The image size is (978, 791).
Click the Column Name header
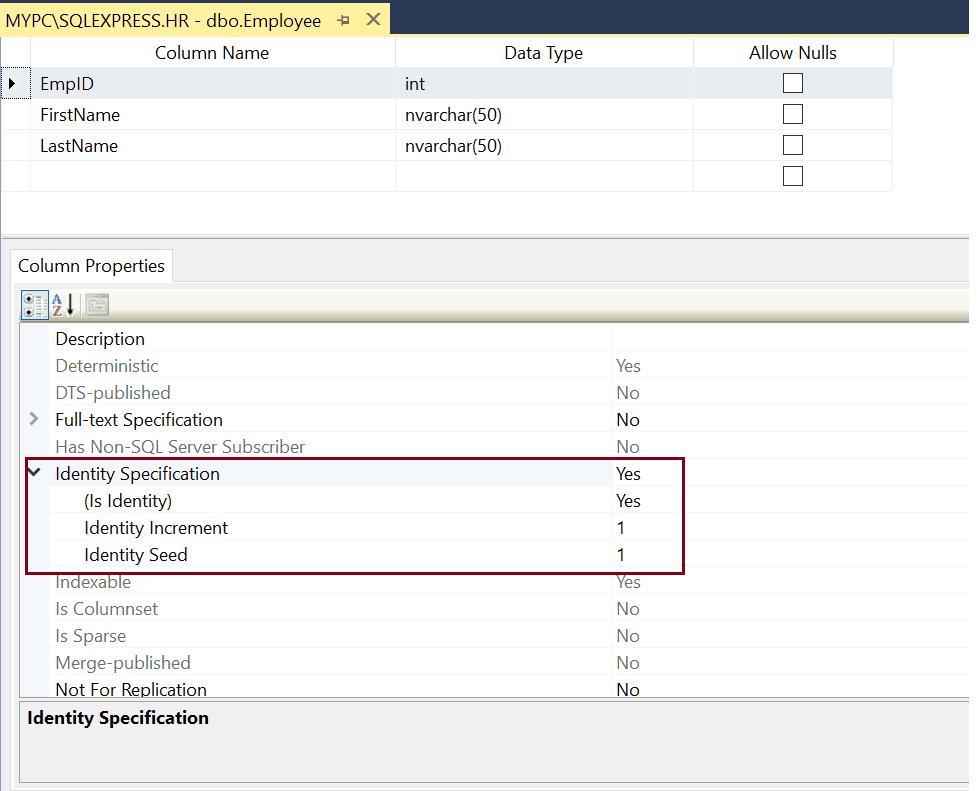pos(212,53)
